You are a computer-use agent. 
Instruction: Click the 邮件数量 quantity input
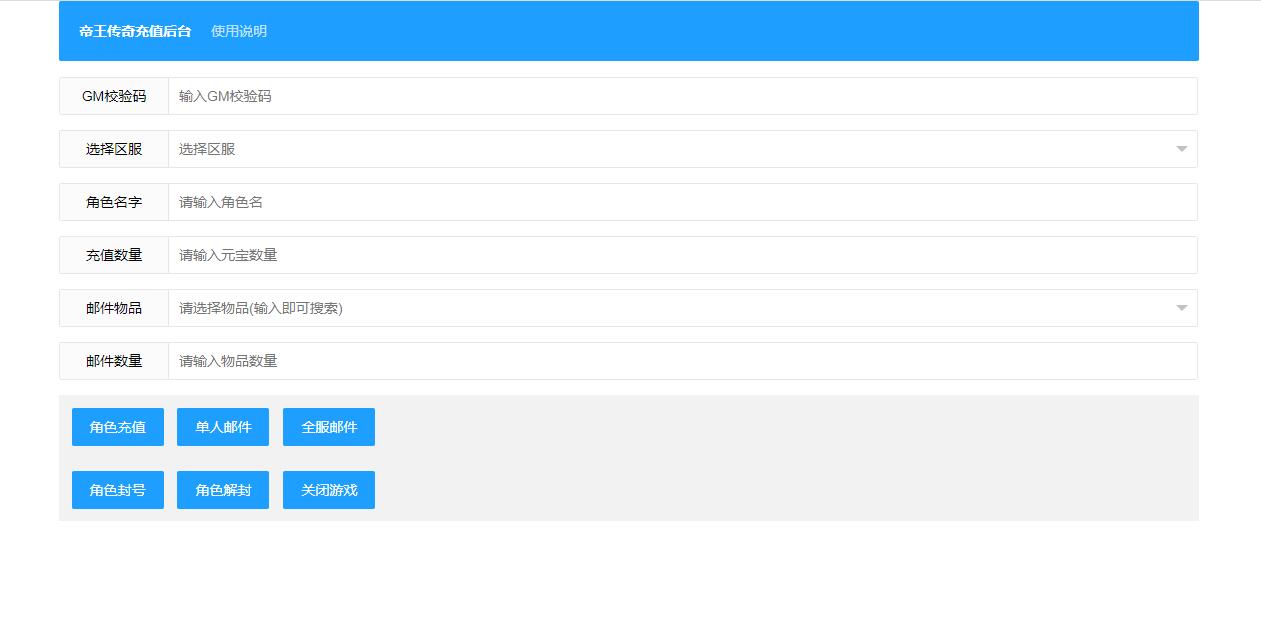point(682,361)
